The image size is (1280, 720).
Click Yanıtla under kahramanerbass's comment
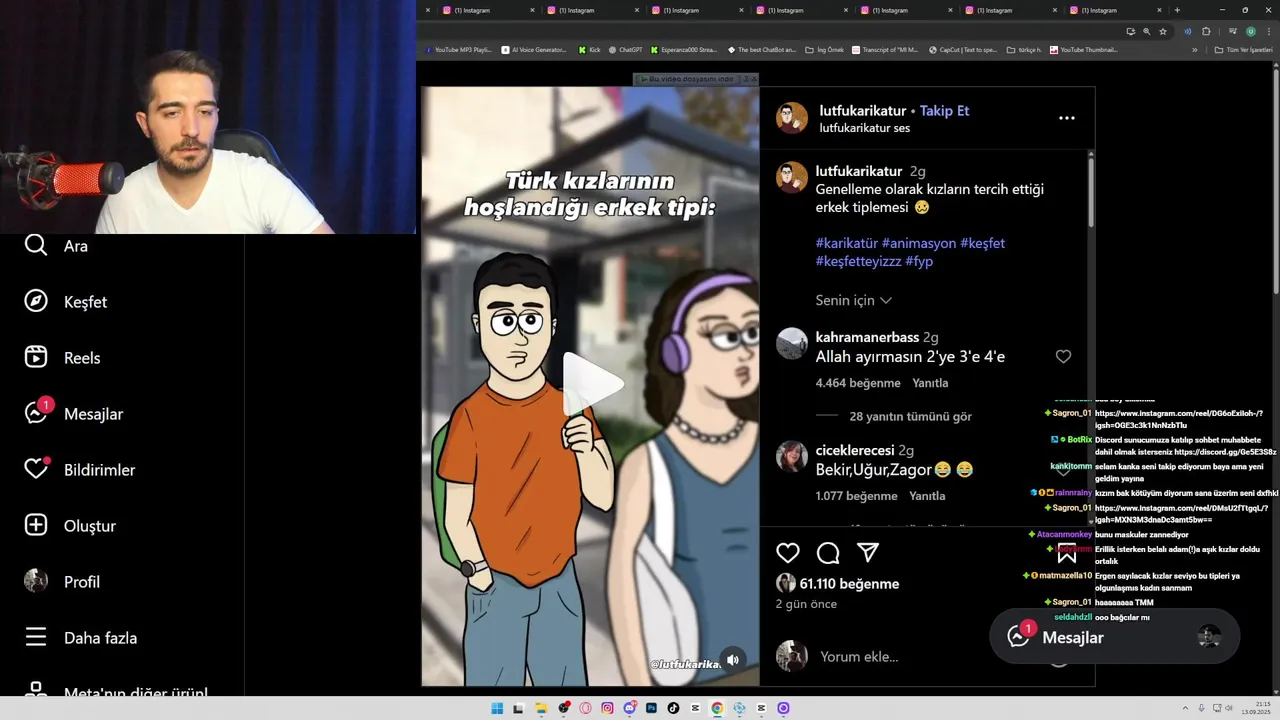pos(930,383)
